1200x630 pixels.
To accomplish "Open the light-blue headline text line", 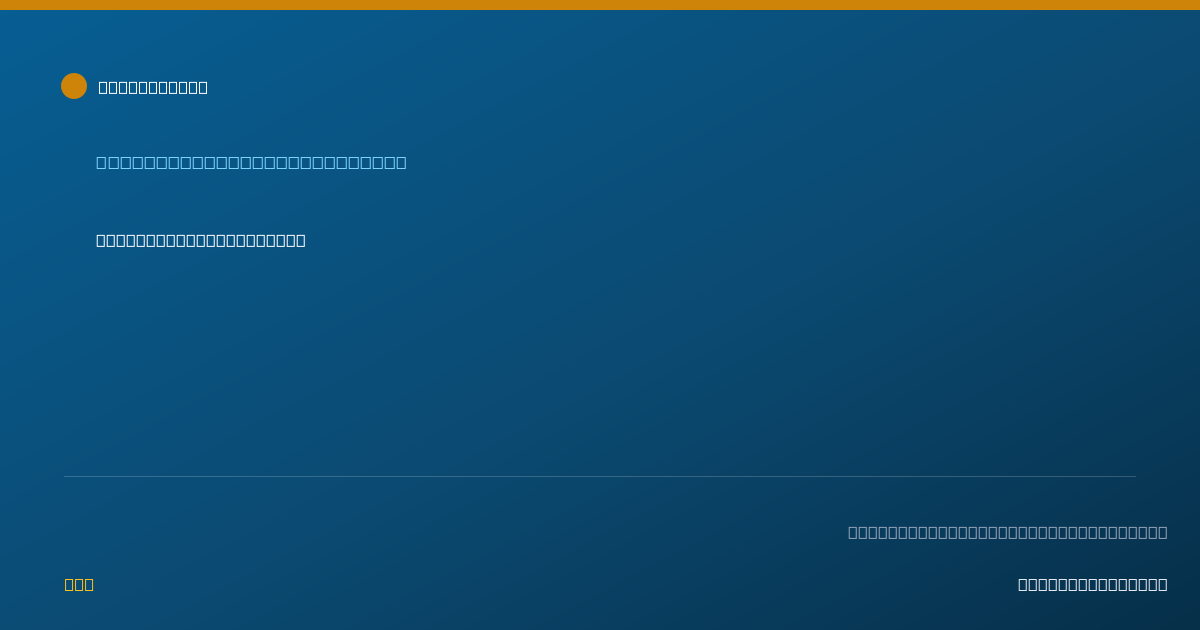I will 251,162.
